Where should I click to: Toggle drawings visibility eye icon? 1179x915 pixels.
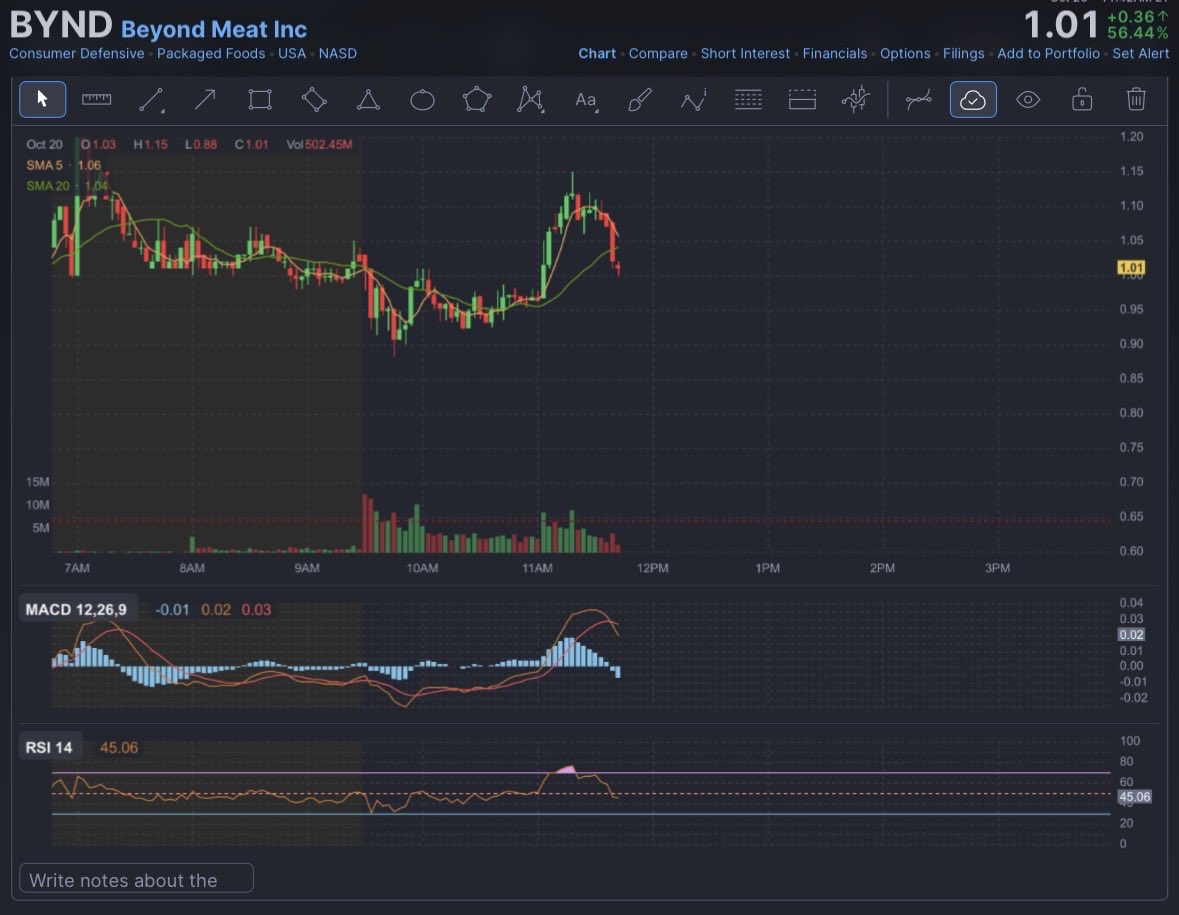coord(1028,99)
